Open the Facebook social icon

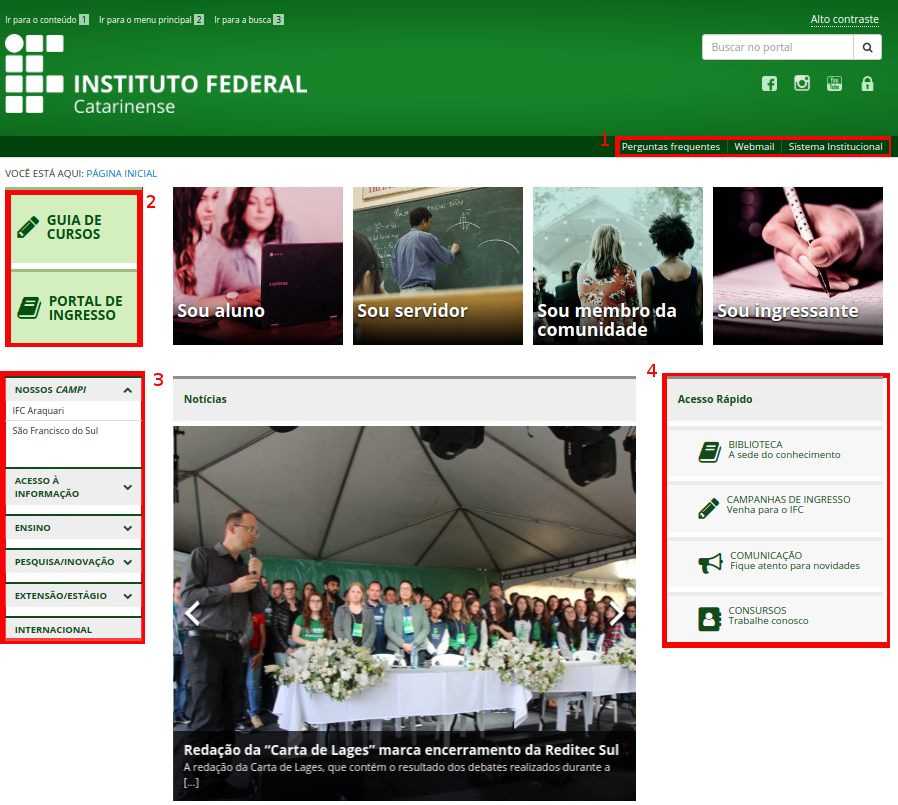coord(769,84)
